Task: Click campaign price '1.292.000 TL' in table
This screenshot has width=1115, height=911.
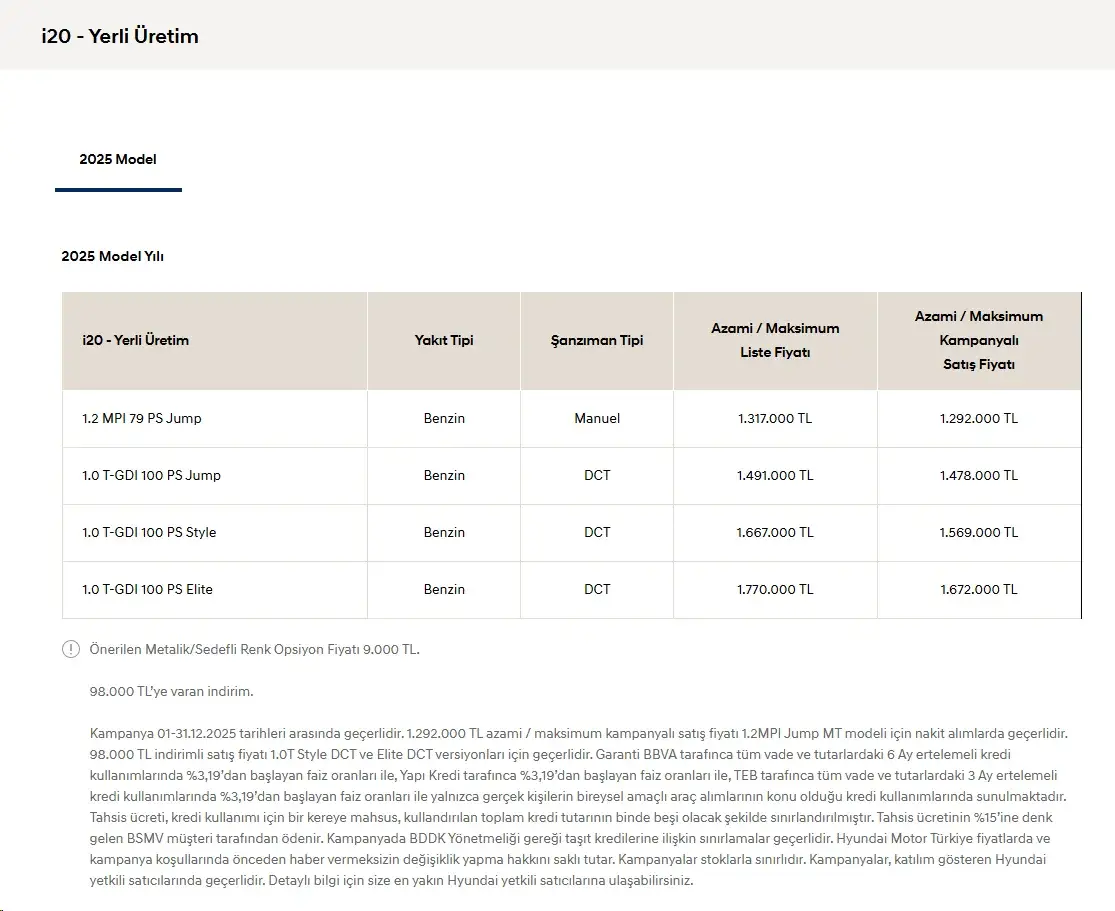Action: 978,418
